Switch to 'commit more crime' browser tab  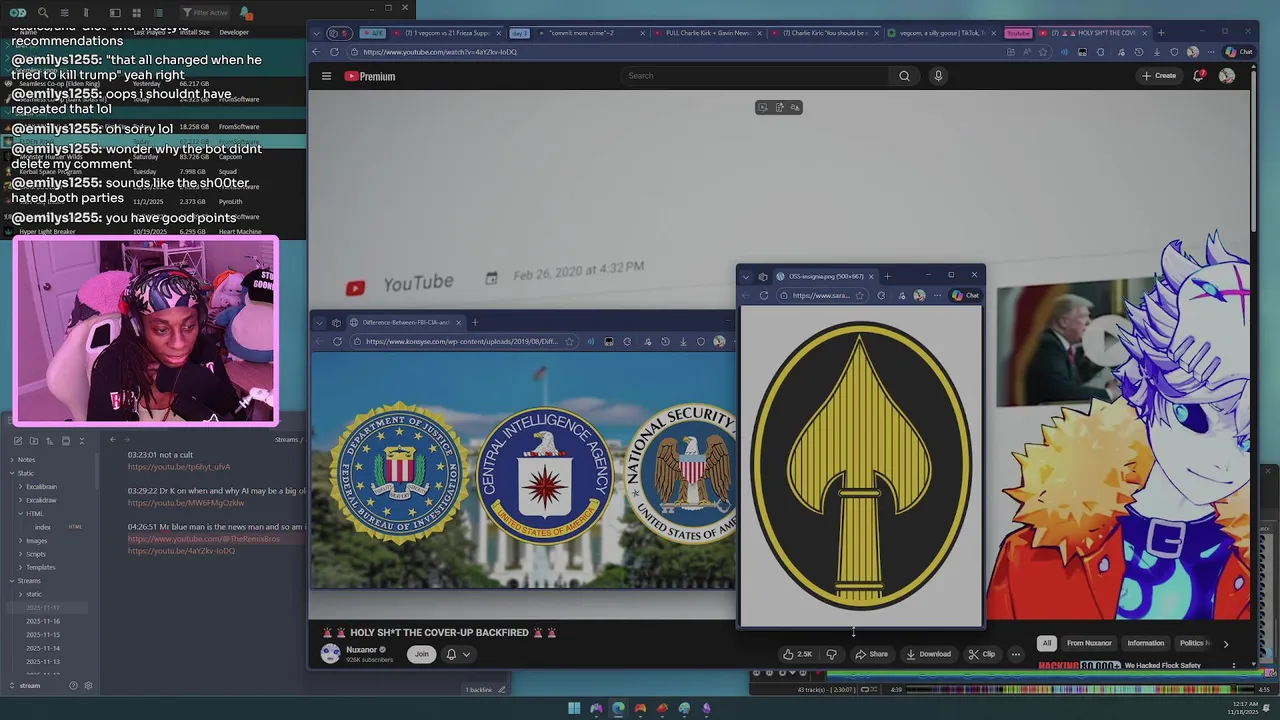(x=590, y=33)
